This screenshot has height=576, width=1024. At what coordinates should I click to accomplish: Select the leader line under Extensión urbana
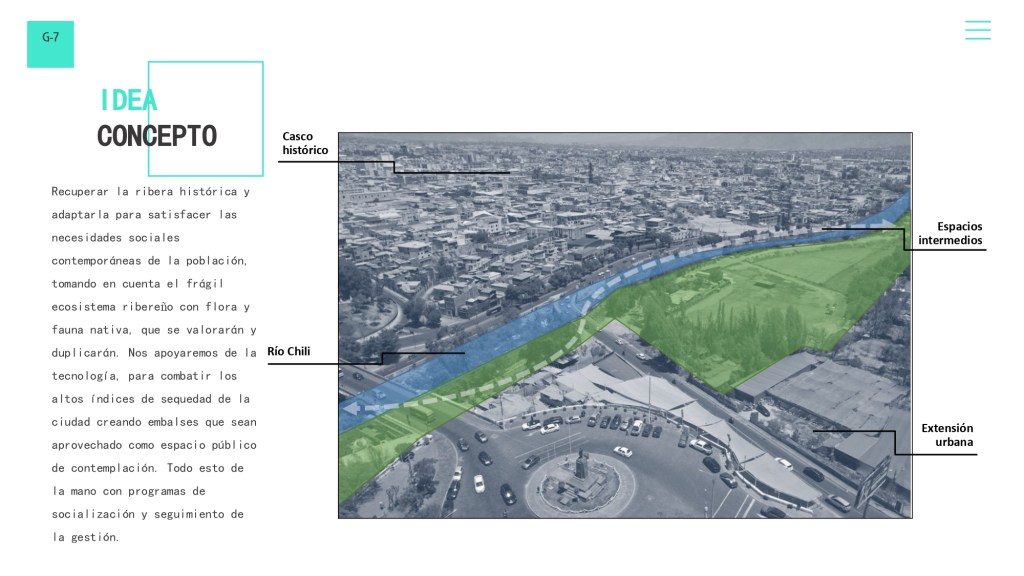pyautogui.click(x=935, y=454)
